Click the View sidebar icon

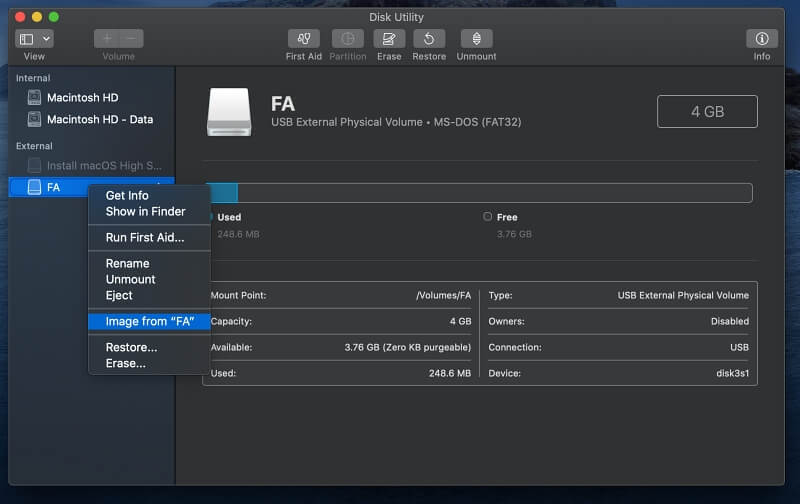(27, 39)
